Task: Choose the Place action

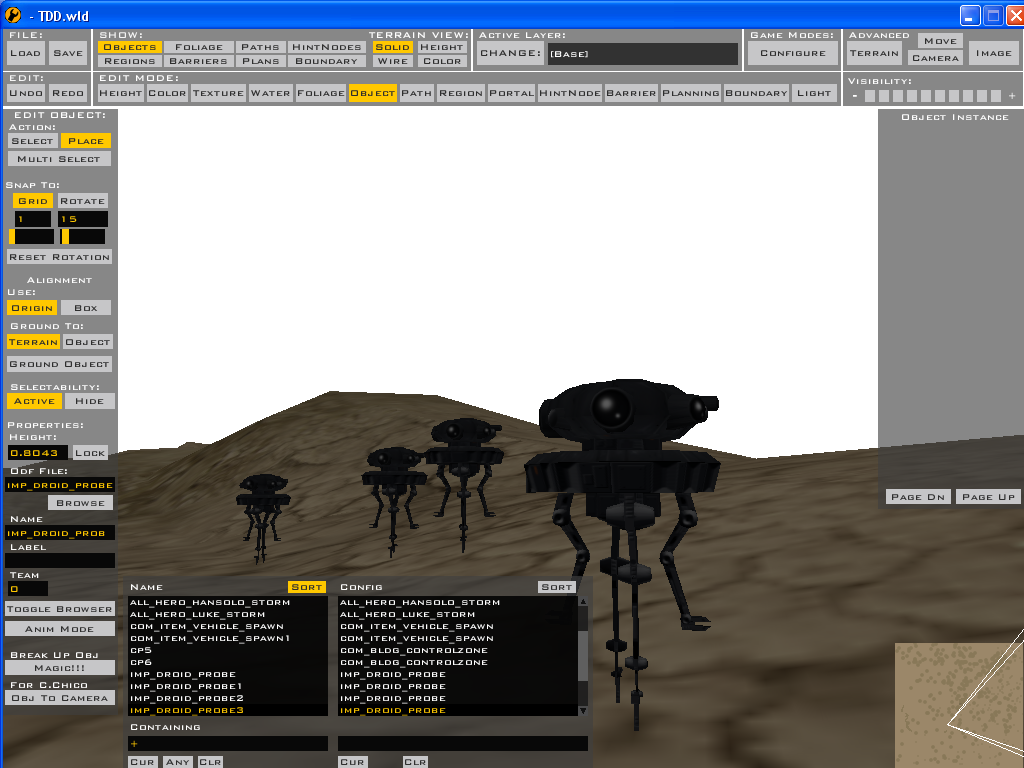Action: [x=86, y=141]
